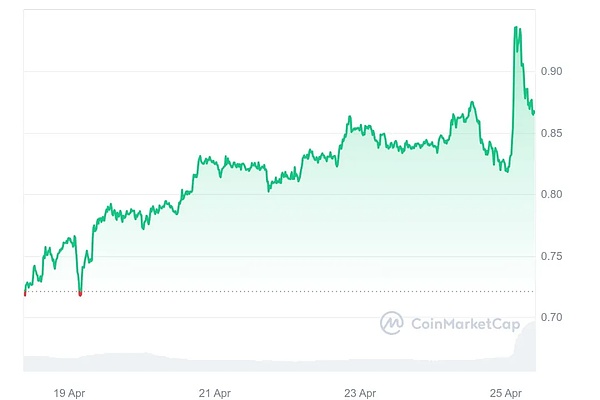Click the highest peak of the price line
This screenshot has height=400, width=600.
point(516,28)
